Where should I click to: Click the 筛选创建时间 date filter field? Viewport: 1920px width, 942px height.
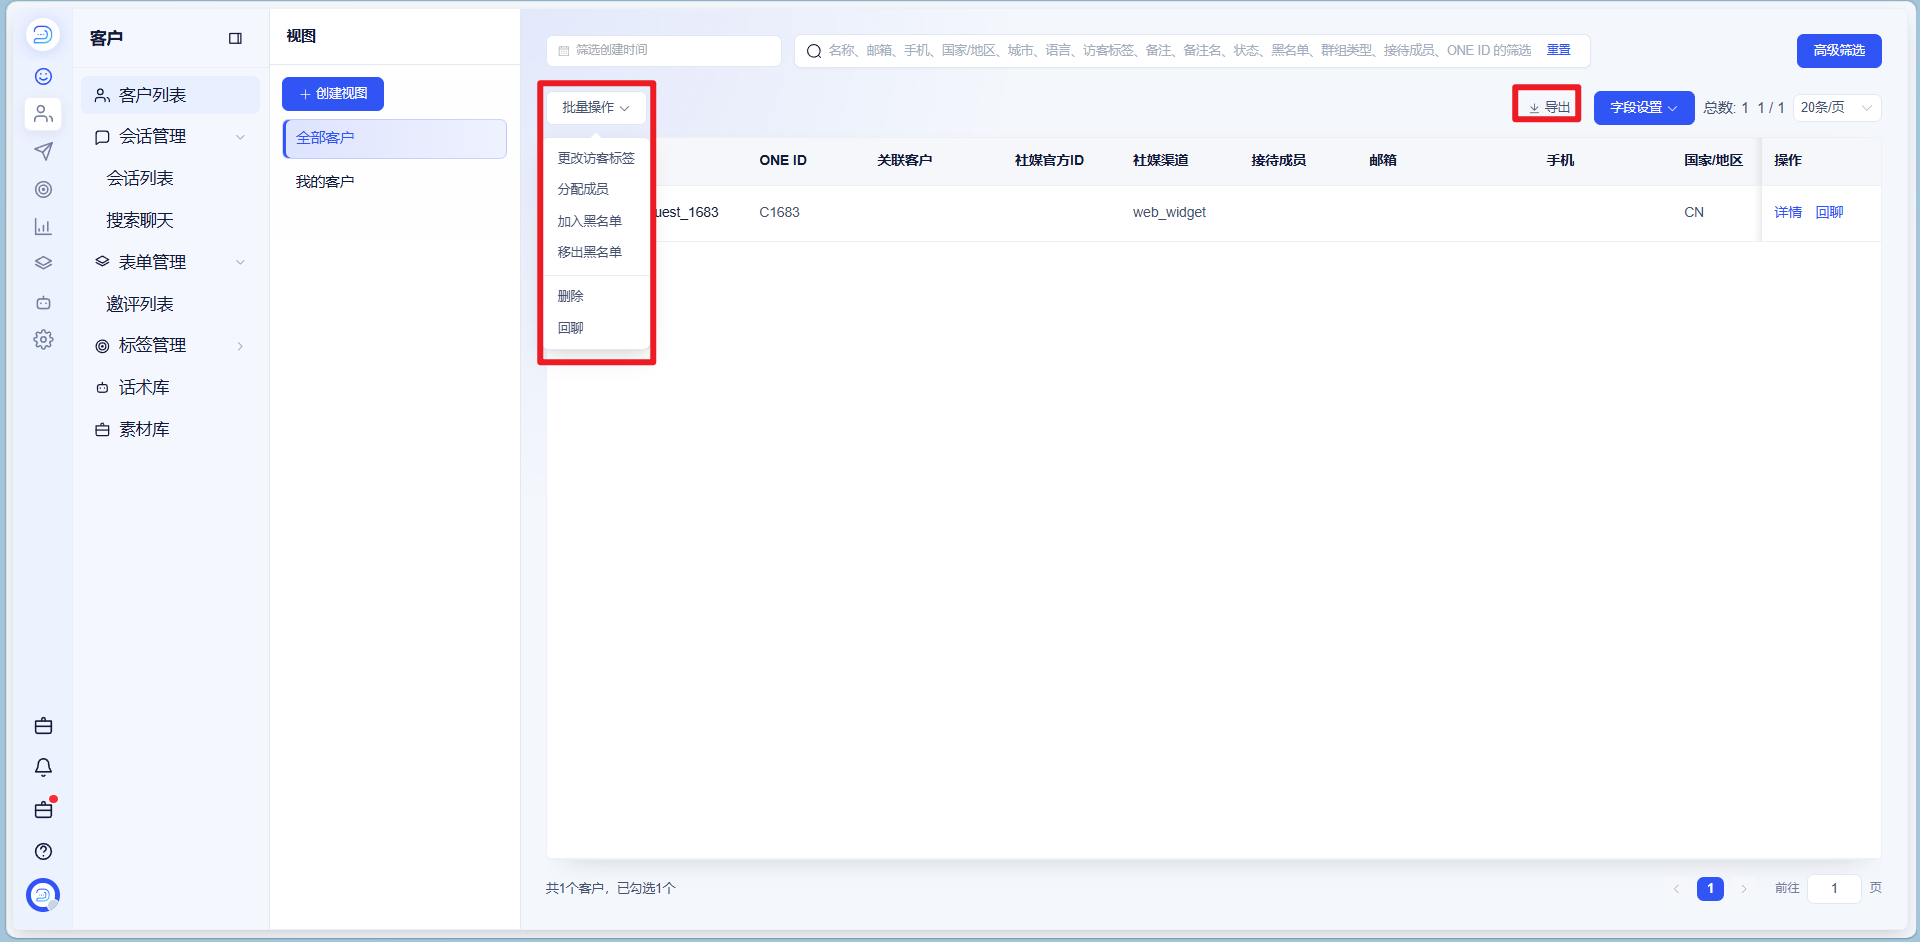(x=664, y=51)
